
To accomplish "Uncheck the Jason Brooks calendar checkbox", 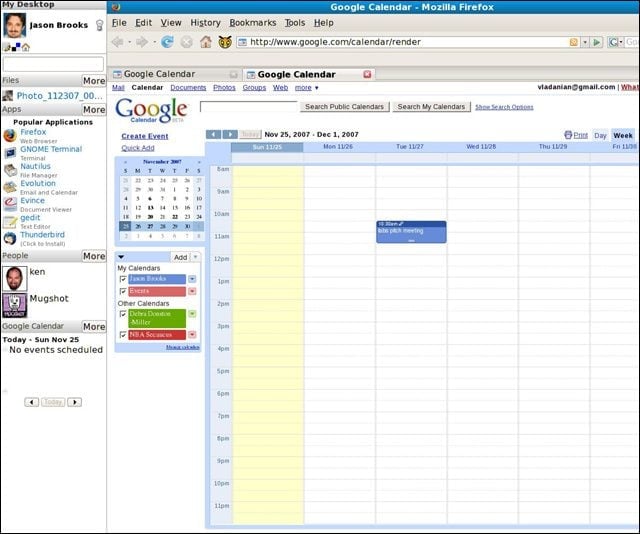I will click(x=122, y=279).
